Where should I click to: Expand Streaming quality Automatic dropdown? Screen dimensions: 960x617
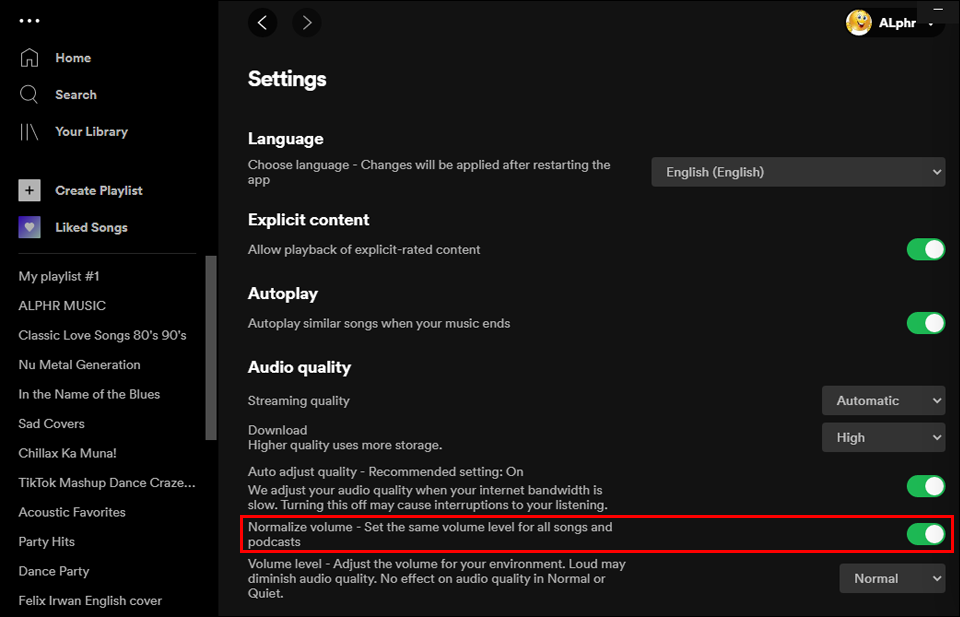(883, 401)
